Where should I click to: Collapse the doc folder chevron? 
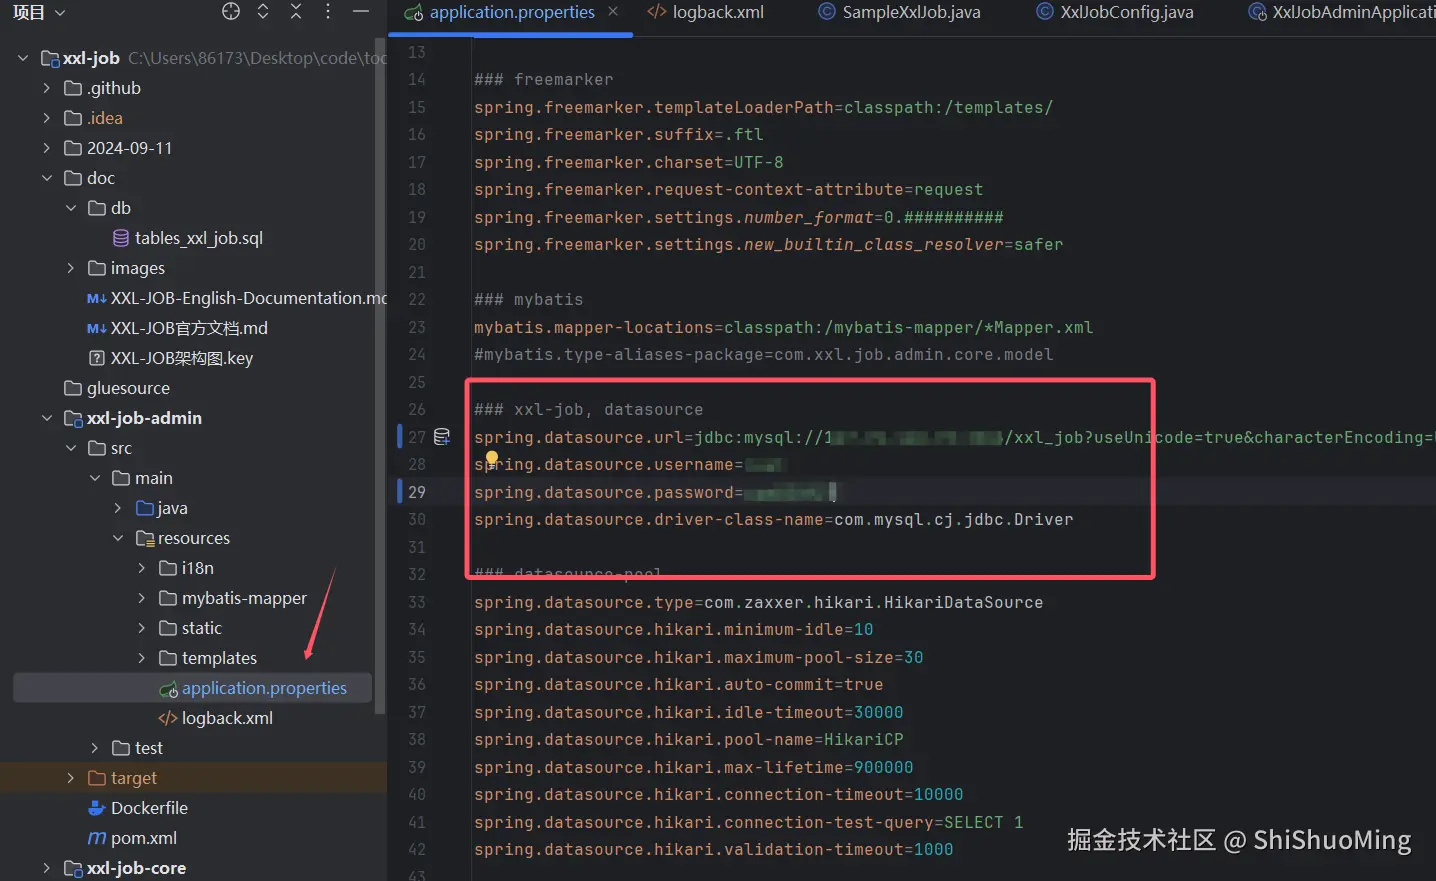pyautogui.click(x=47, y=178)
